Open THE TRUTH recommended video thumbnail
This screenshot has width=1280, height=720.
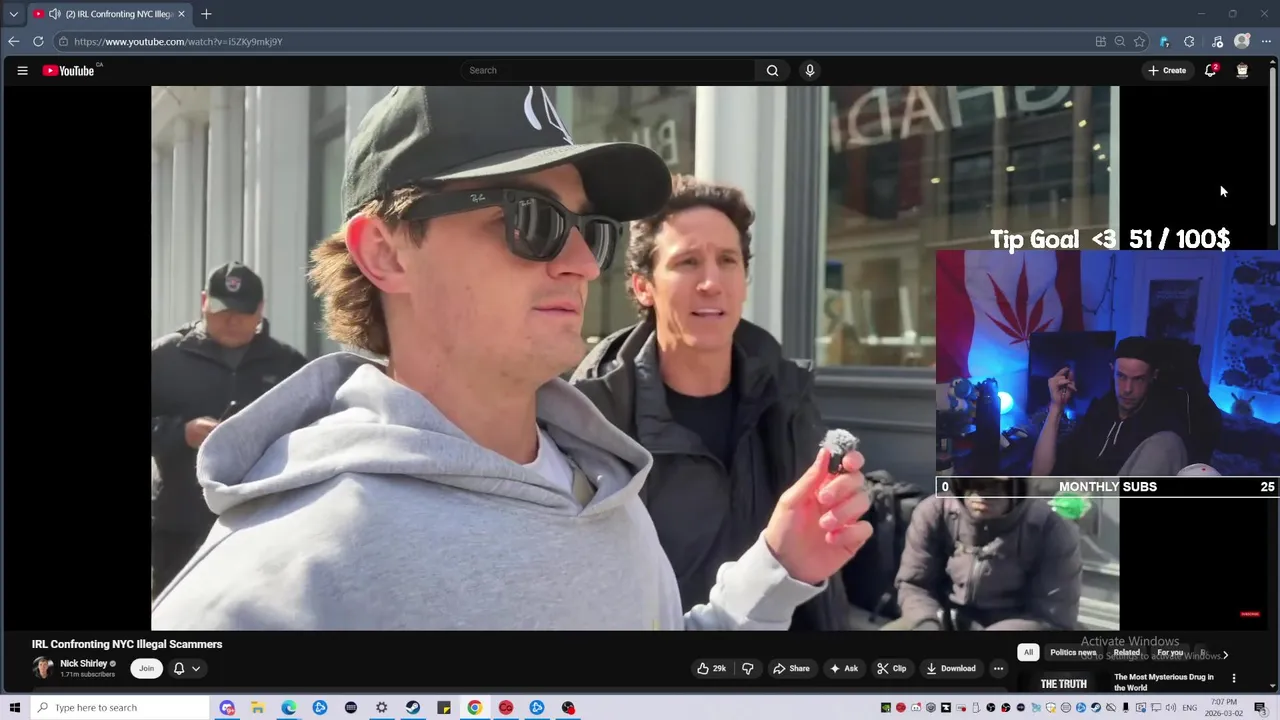(1063, 680)
